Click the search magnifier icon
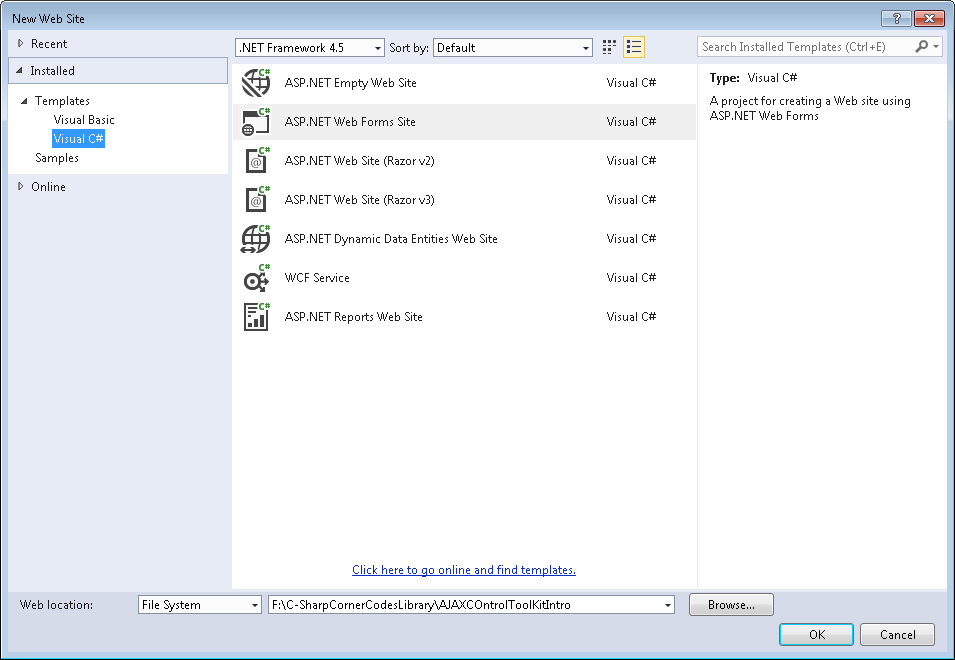Screen dimensions: 955x660 pos(922,46)
